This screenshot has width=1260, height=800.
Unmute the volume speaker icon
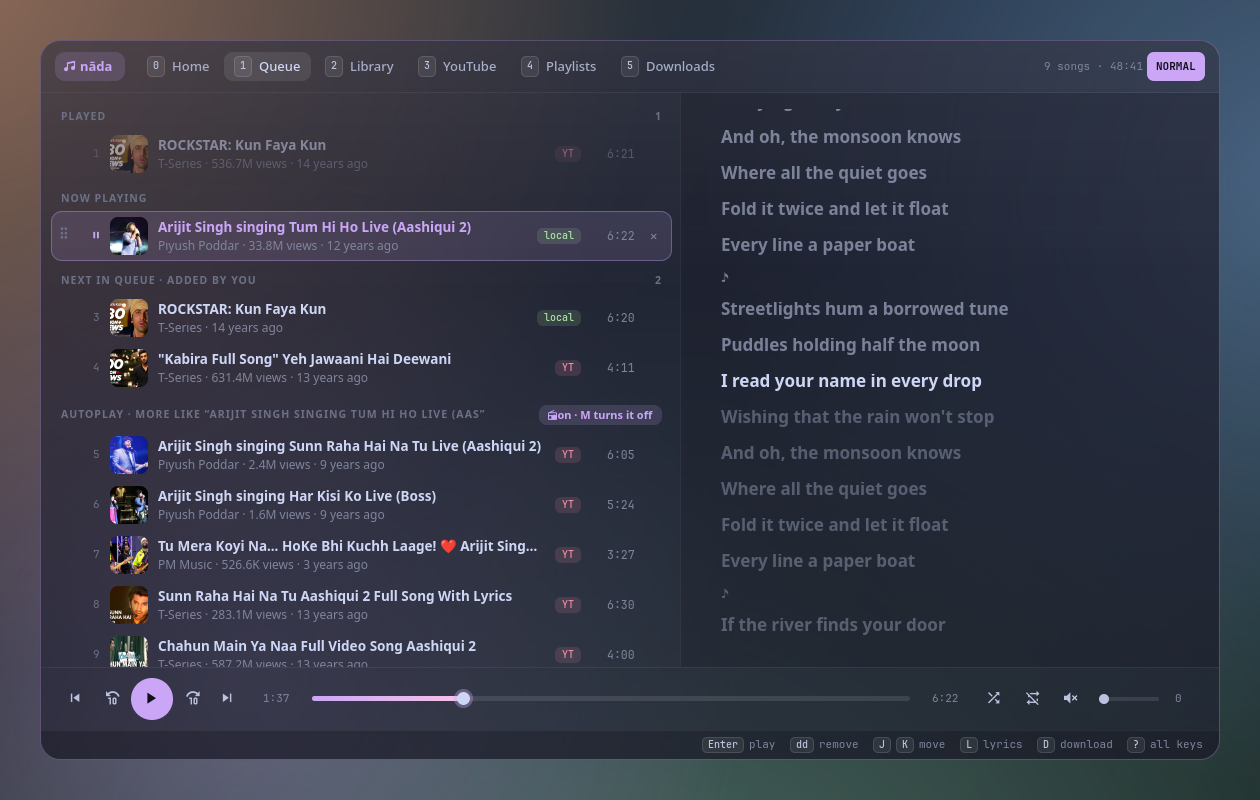click(1070, 698)
